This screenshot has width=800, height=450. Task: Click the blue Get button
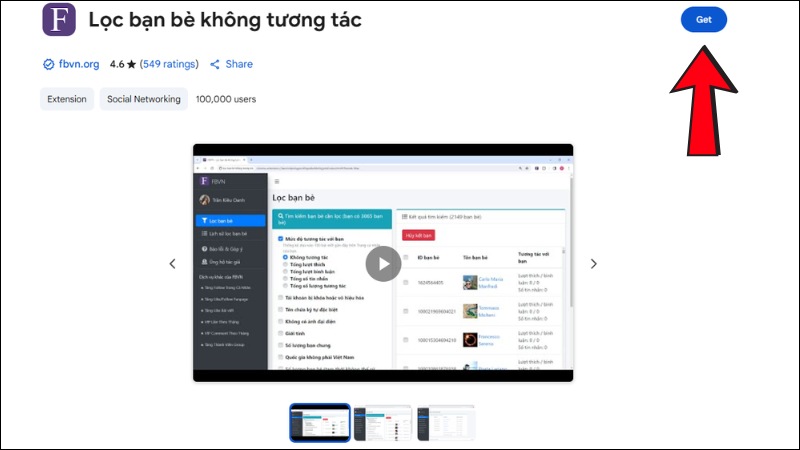click(x=704, y=19)
